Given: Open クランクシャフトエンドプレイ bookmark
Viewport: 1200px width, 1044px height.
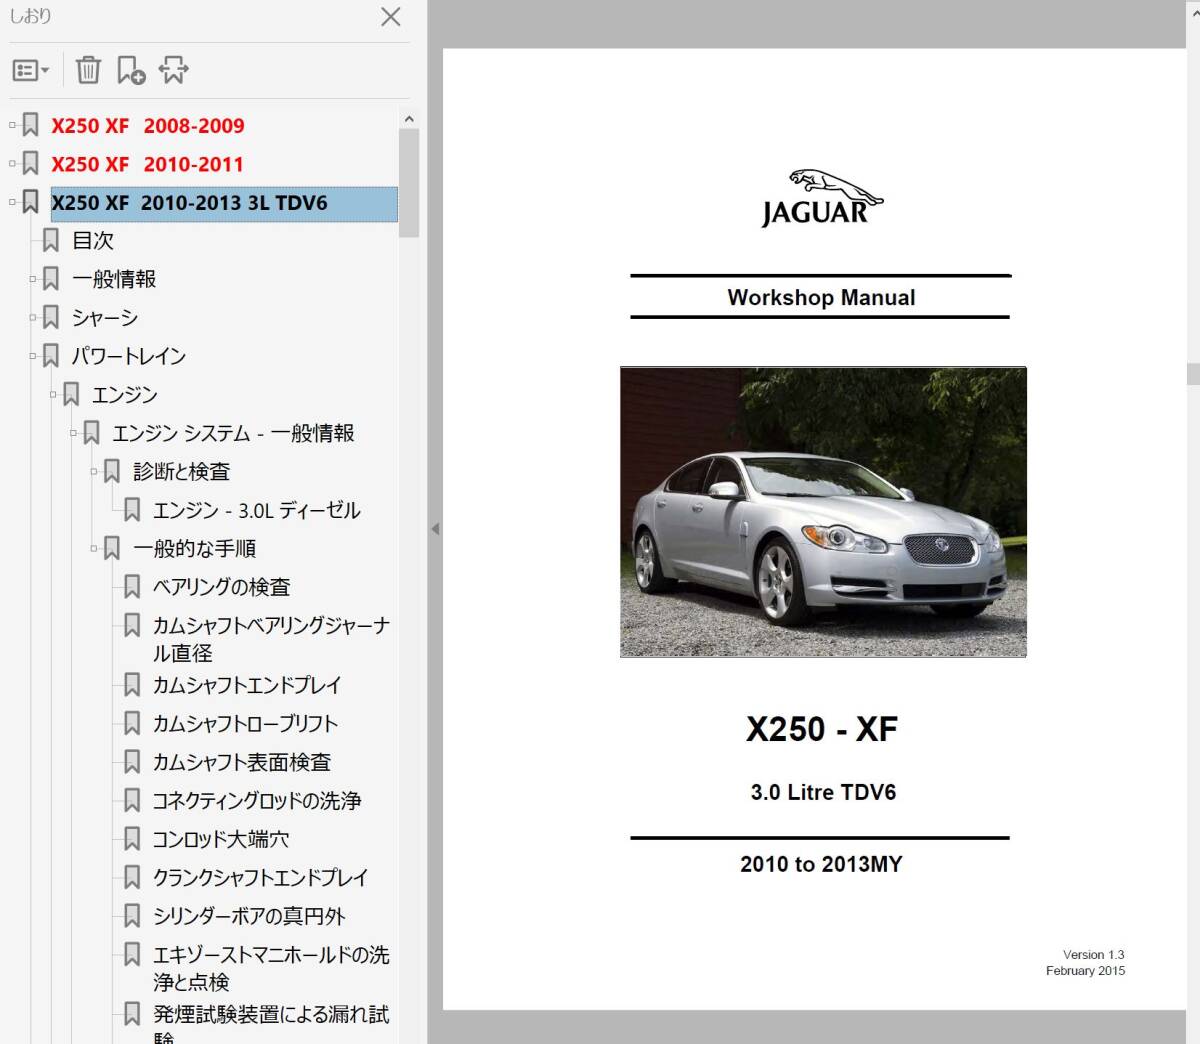Looking at the screenshot, I should tap(261, 878).
